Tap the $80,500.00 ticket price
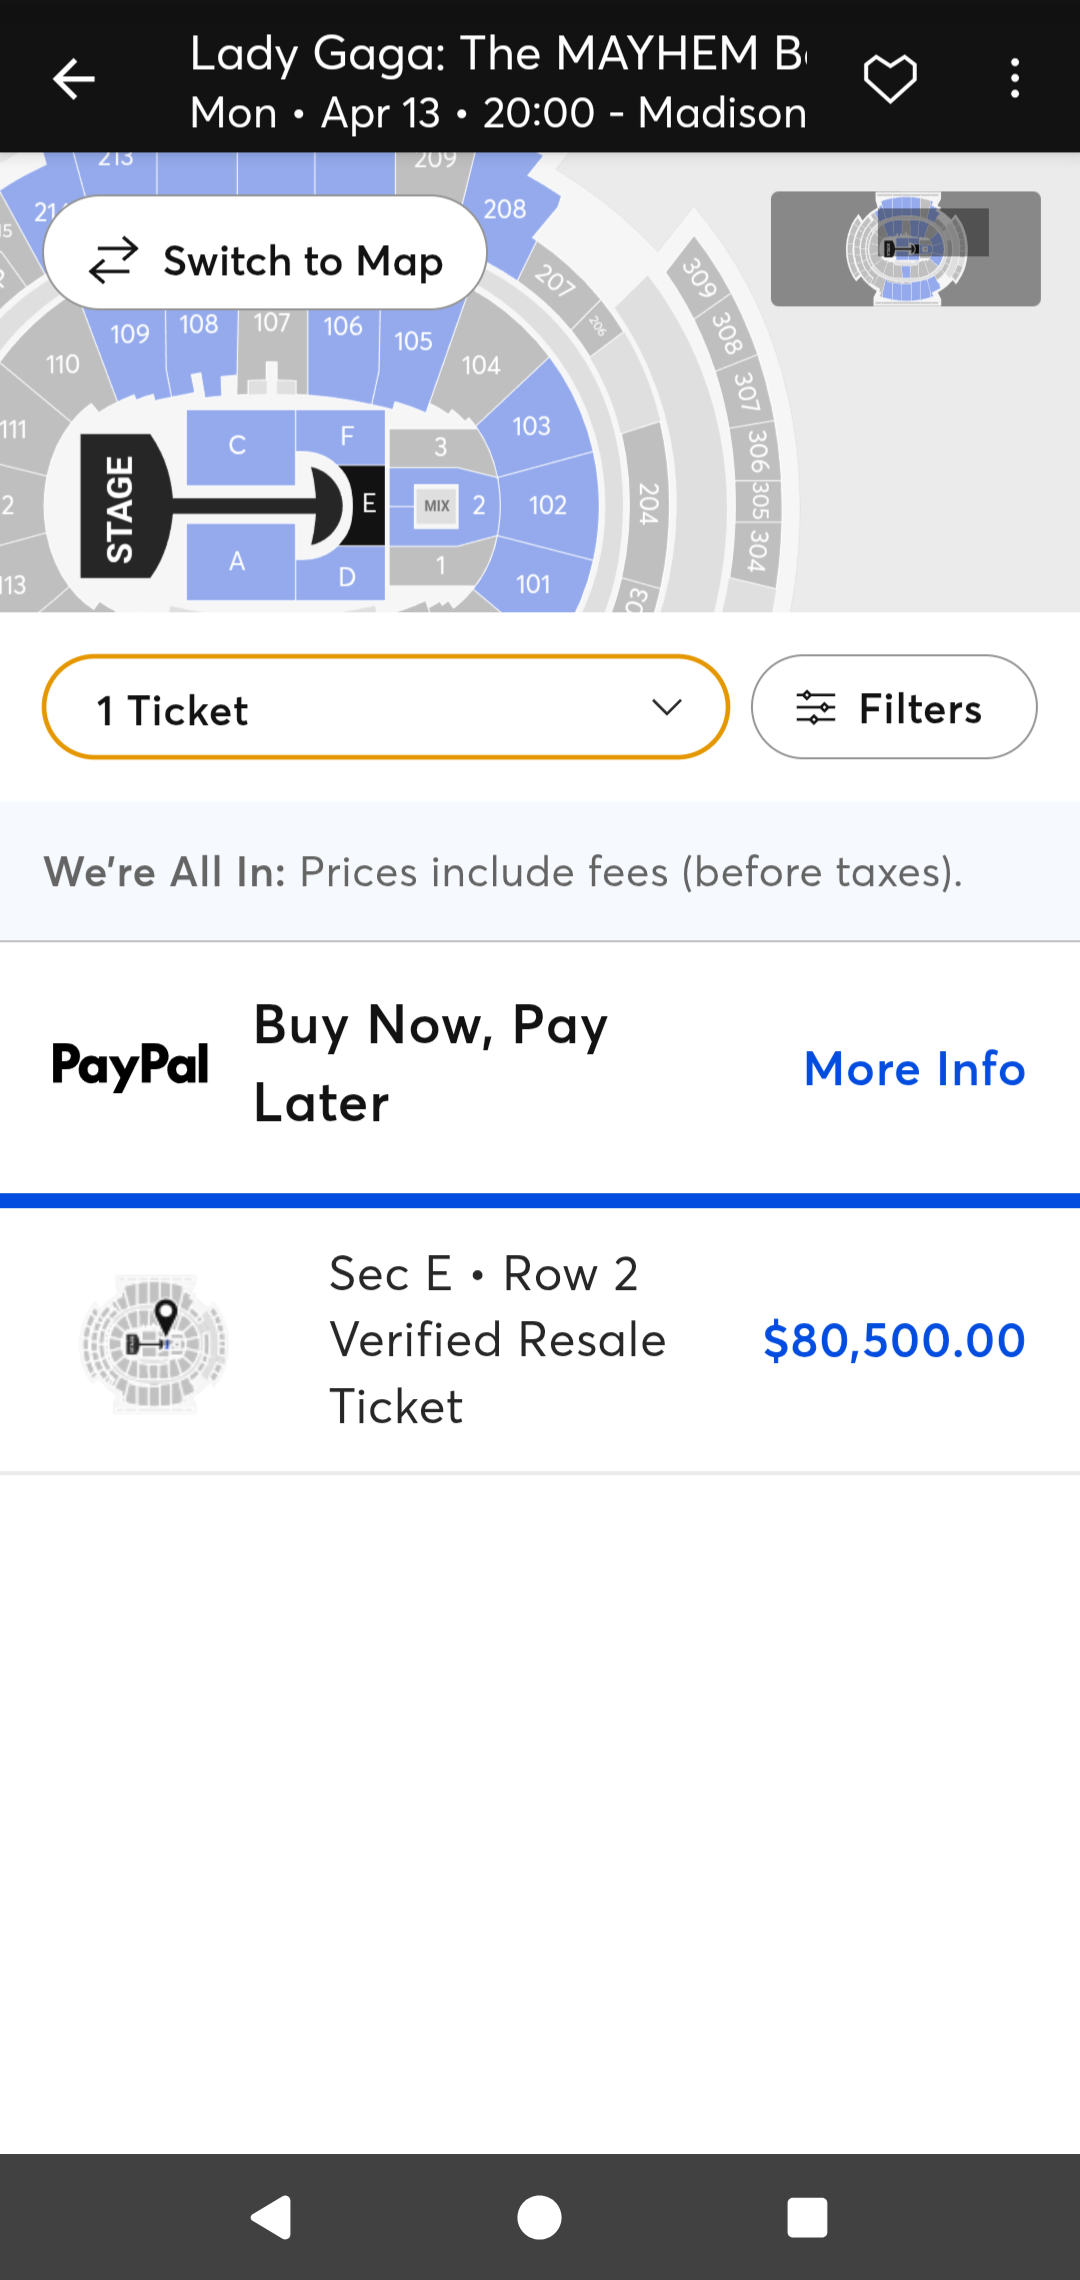The image size is (1080, 2280). (894, 1340)
